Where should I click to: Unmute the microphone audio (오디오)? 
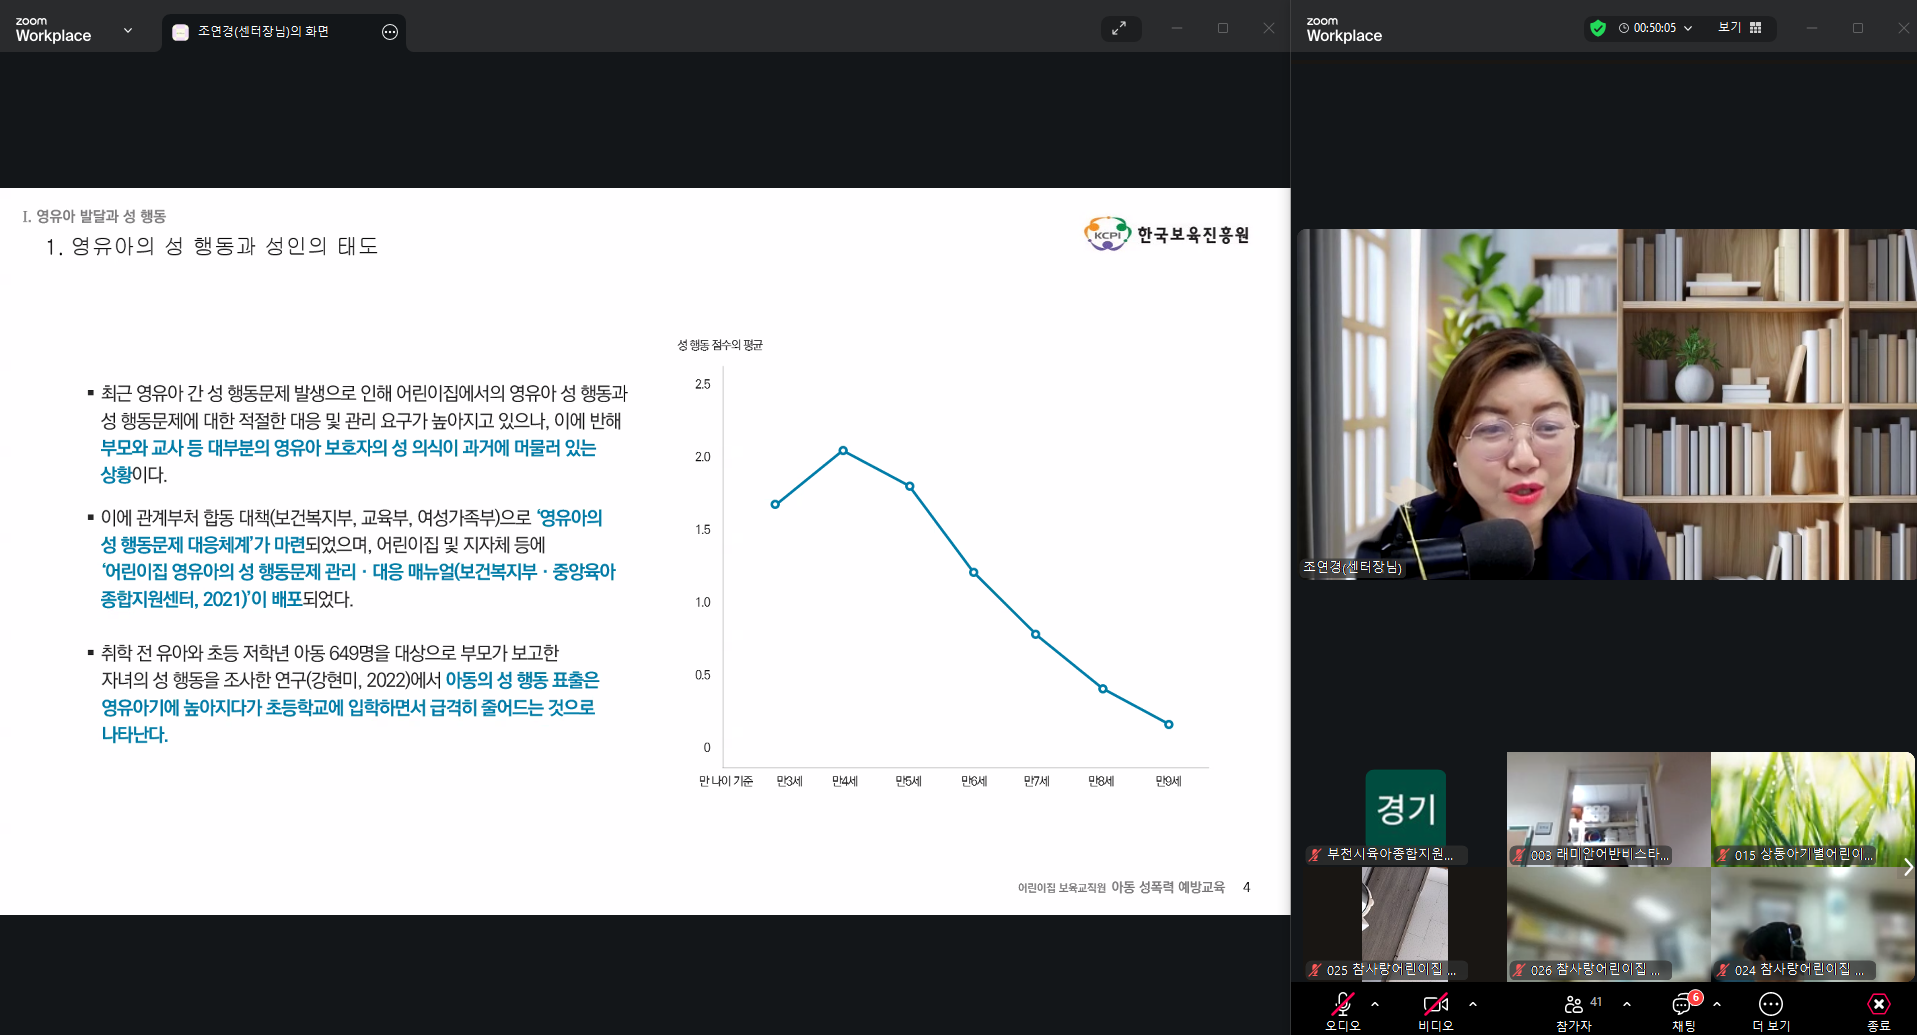[x=1343, y=1004]
